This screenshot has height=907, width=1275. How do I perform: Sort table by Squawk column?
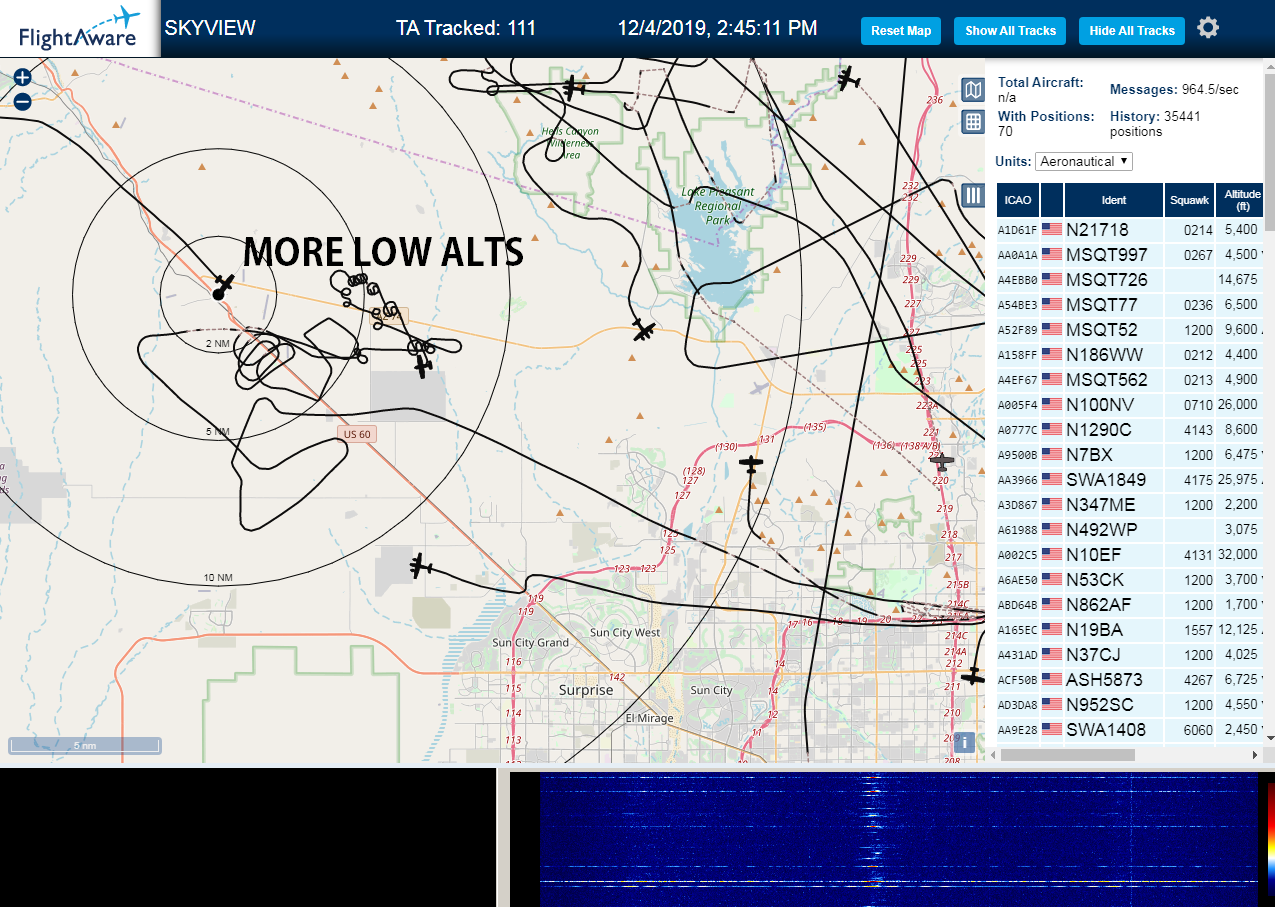coord(1189,200)
